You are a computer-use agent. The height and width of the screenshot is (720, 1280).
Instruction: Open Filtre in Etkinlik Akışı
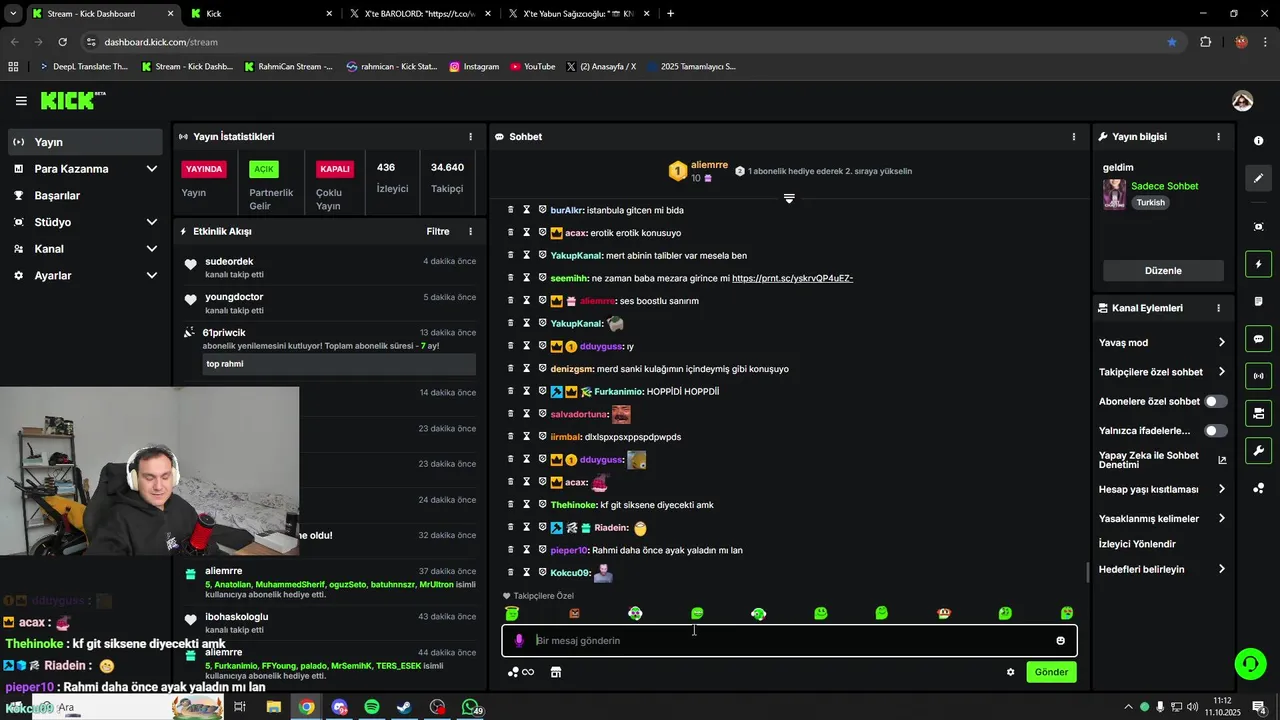pos(438,232)
